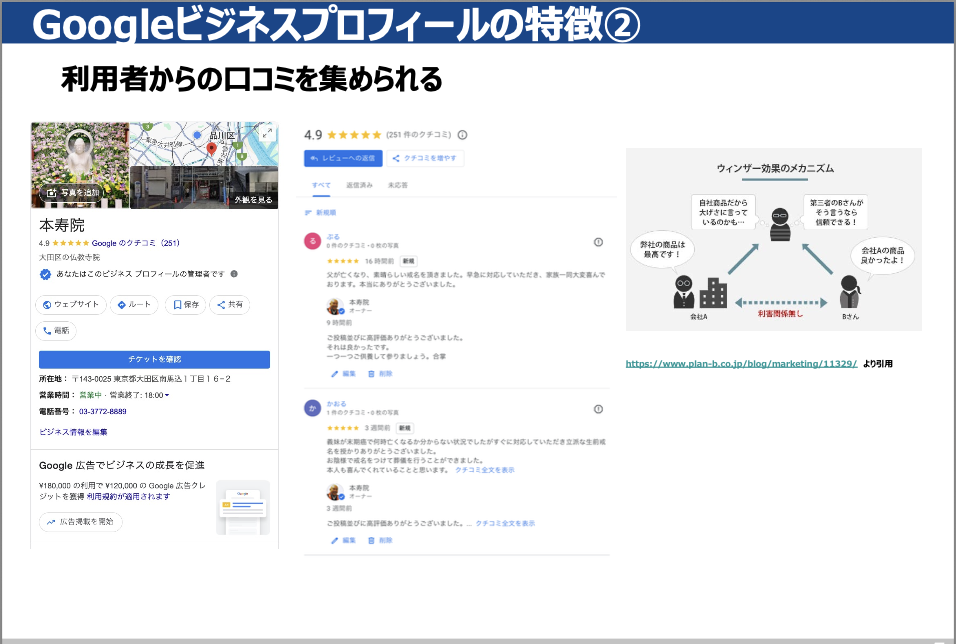
Task: Open reviewer name ぷる link
Action: [333, 237]
